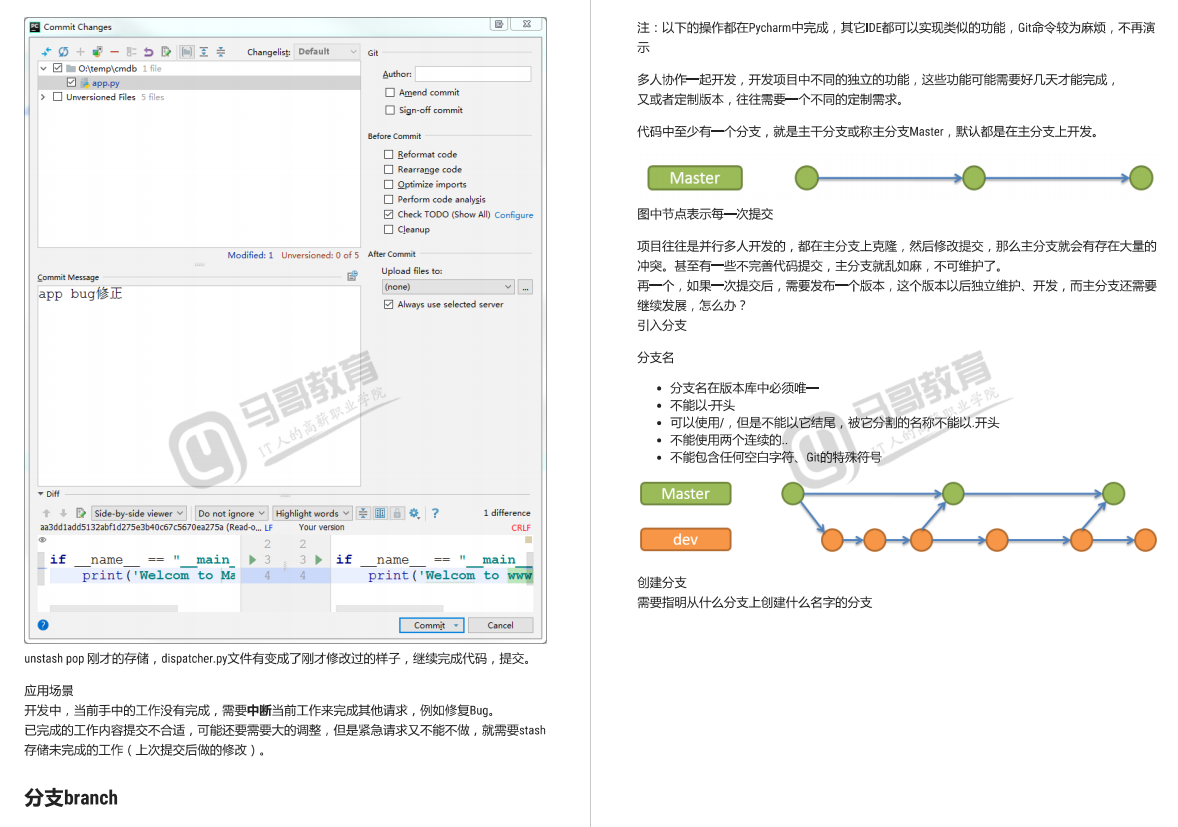Screen dimensions: 1178x827
Task: Open the Changelist dropdown
Action: tap(326, 51)
